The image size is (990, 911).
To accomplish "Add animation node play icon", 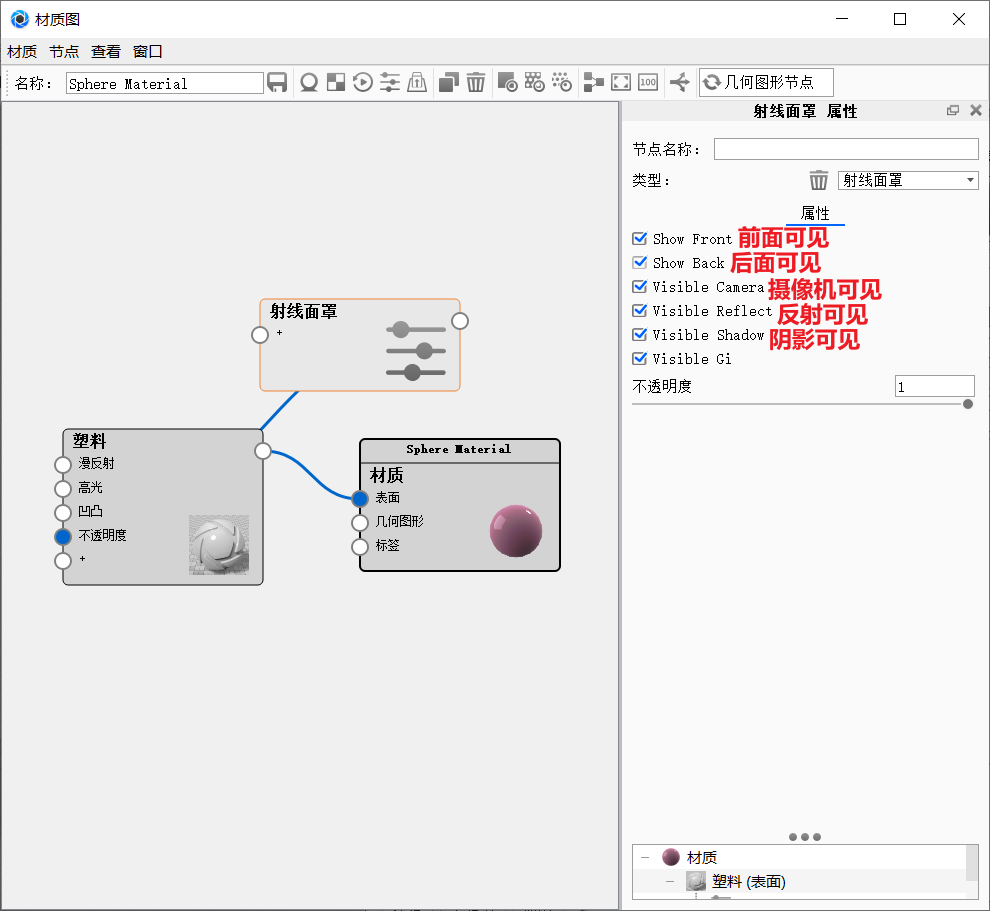I will [x=363, y=83].
